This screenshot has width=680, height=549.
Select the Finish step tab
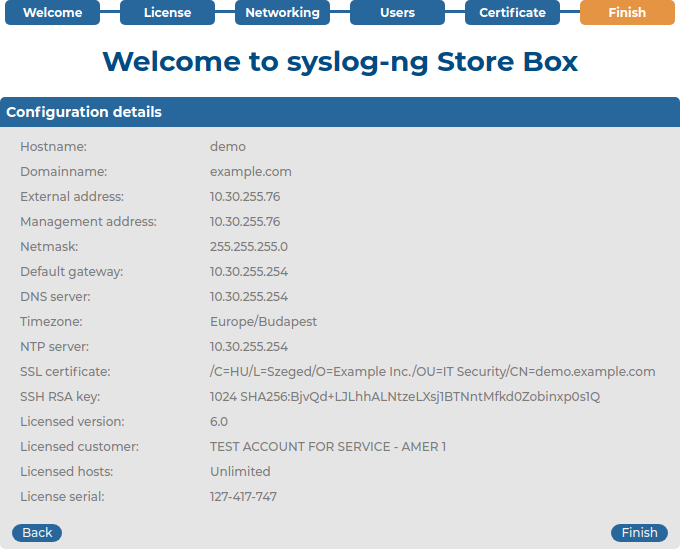coord(627,13)
